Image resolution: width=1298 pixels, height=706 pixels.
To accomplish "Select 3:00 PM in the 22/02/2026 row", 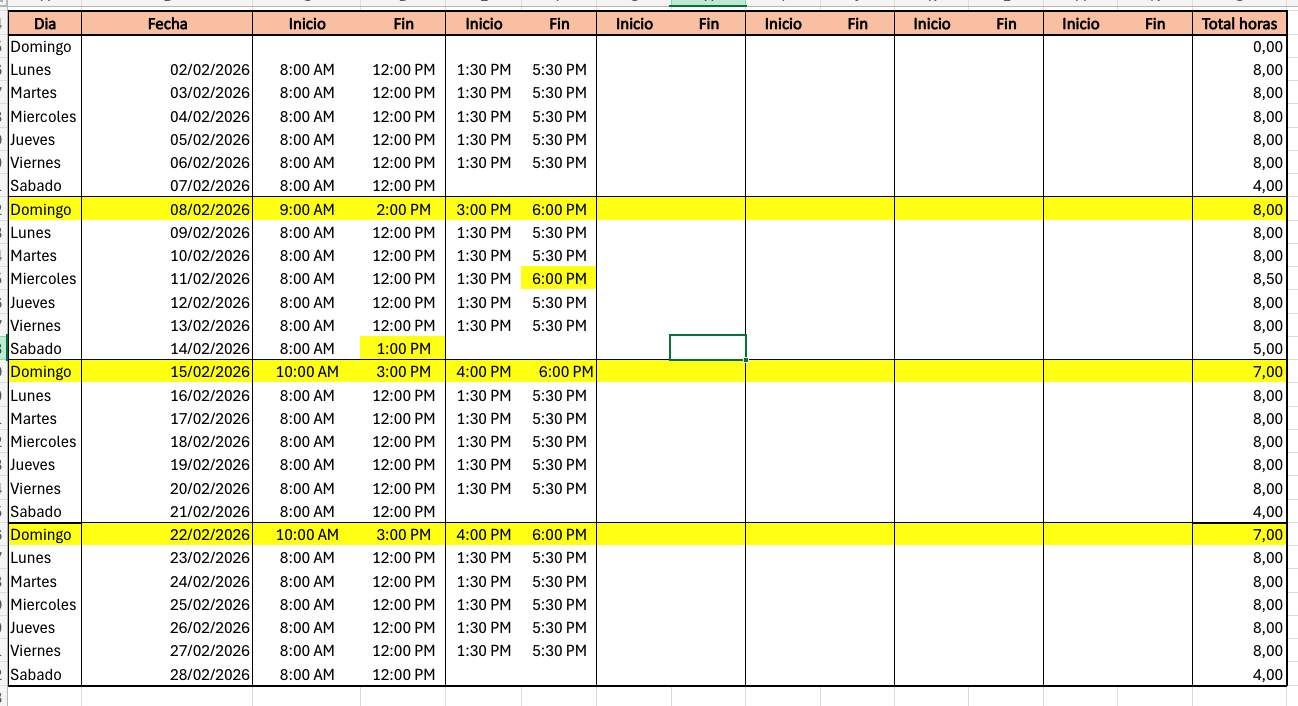I will click(x=403, y=535).
